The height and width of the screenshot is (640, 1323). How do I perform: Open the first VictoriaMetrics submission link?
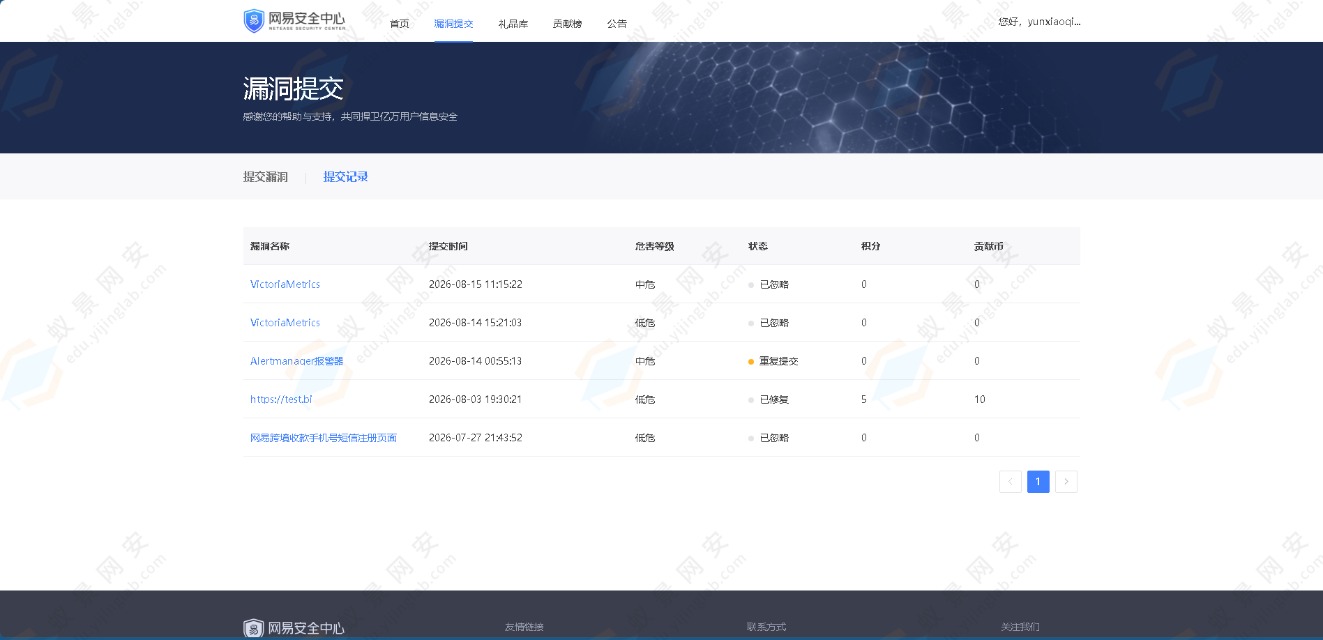pos(285,284)
